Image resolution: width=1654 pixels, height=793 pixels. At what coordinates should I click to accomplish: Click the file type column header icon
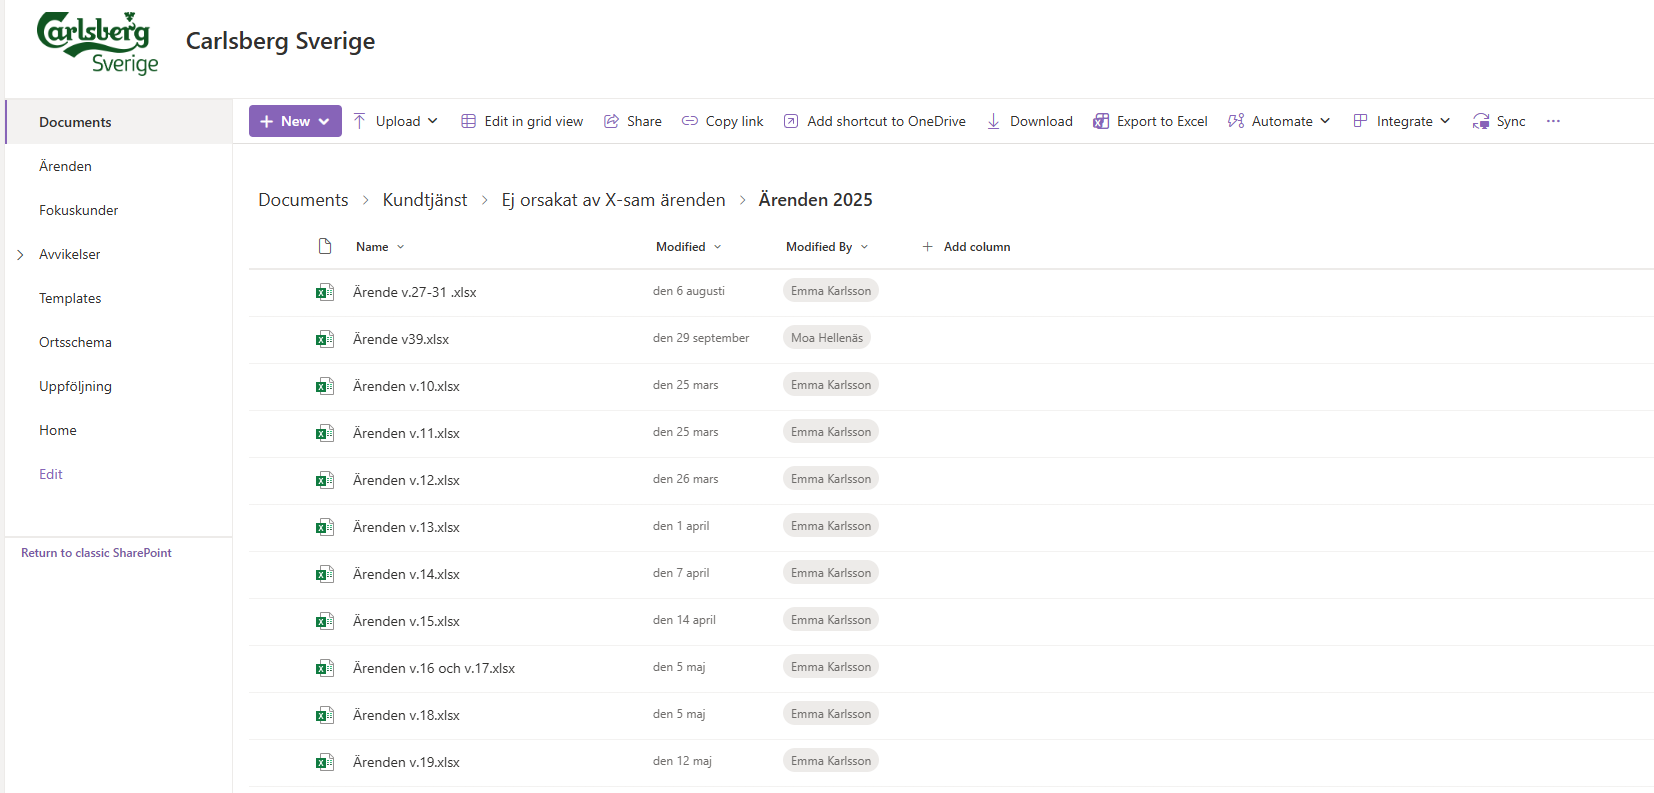click(x=325, y=246)
